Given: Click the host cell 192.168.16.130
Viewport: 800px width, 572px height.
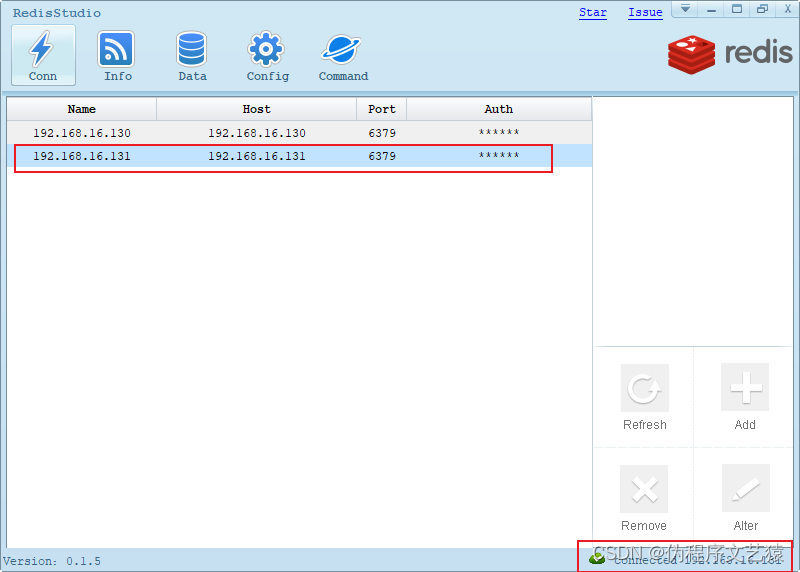Looking at the screenshot, I should 257,133.
